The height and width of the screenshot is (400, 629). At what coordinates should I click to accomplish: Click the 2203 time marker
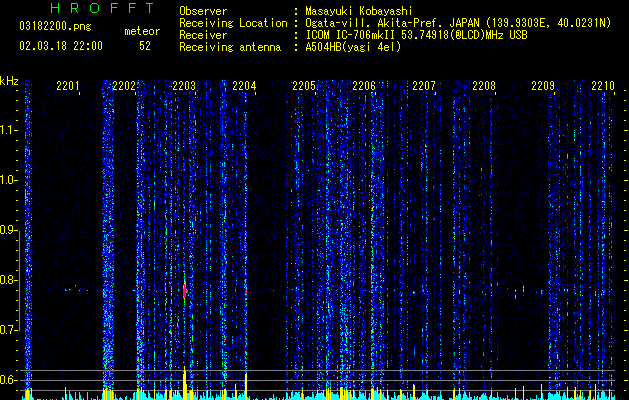184,86
